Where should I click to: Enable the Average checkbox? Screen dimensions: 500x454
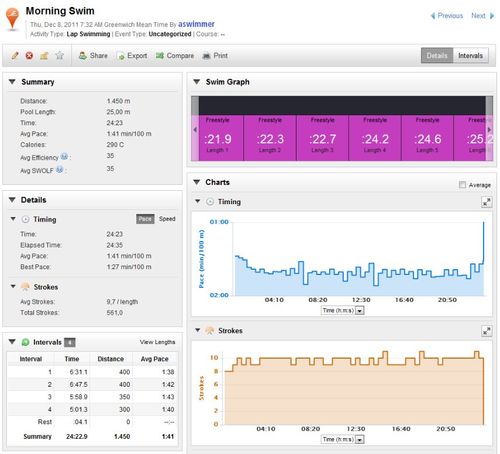[462, 185]
